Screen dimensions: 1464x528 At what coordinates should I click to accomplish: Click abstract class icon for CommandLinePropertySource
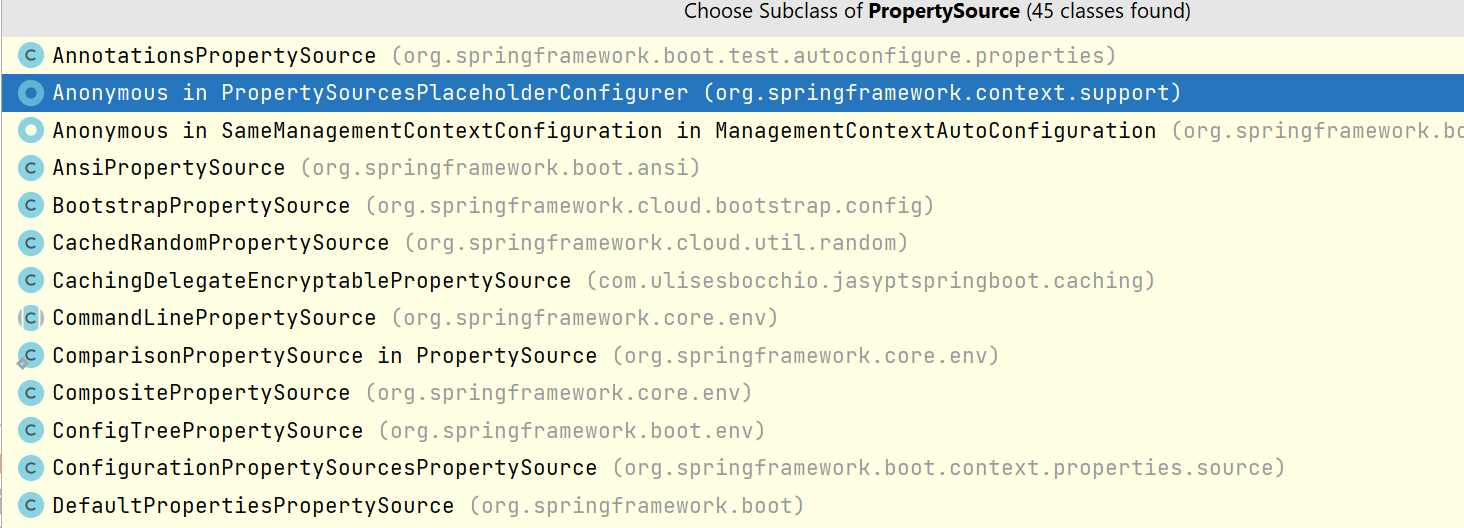click(32, 318)
